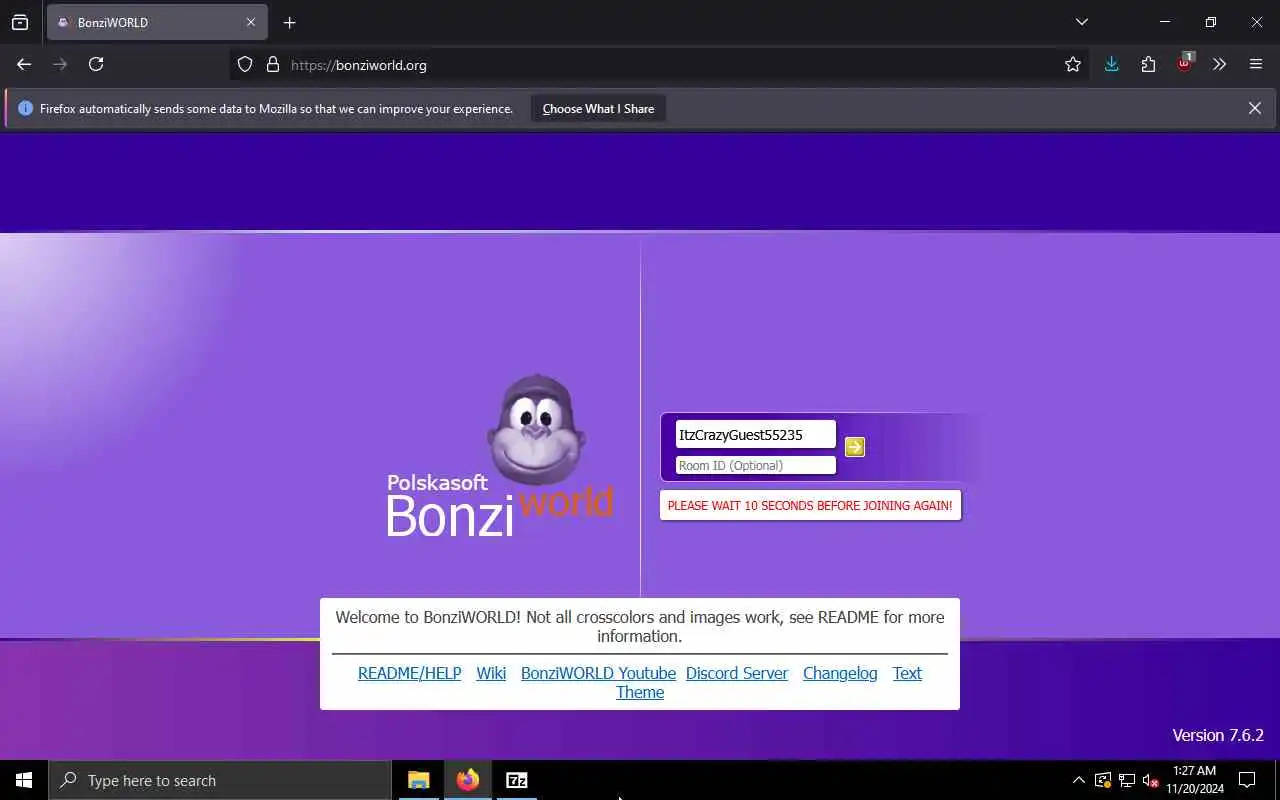The width and height of the screenshot is (1280, 800).
Task: Reload the current page
Action: (96, 64)
